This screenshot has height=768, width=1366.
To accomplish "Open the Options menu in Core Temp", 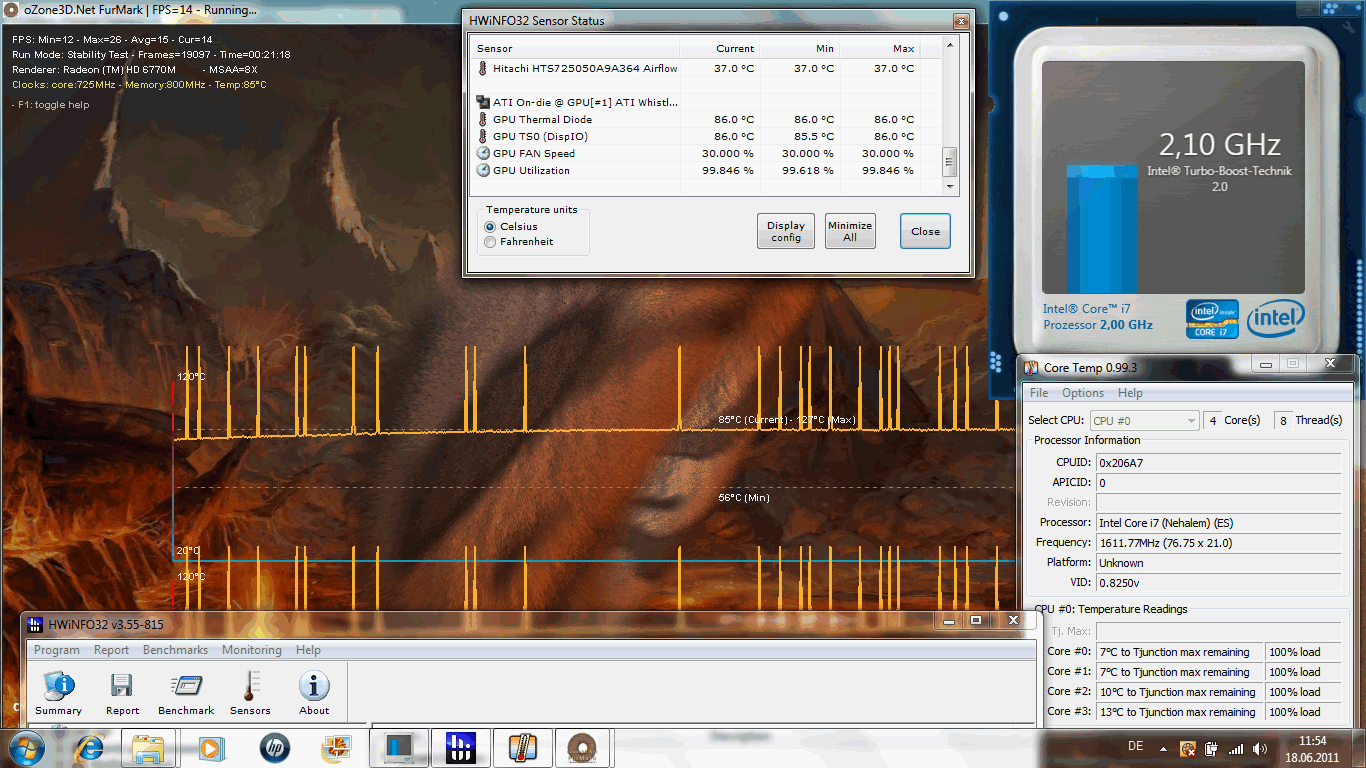I will [x=1083, y=393].
